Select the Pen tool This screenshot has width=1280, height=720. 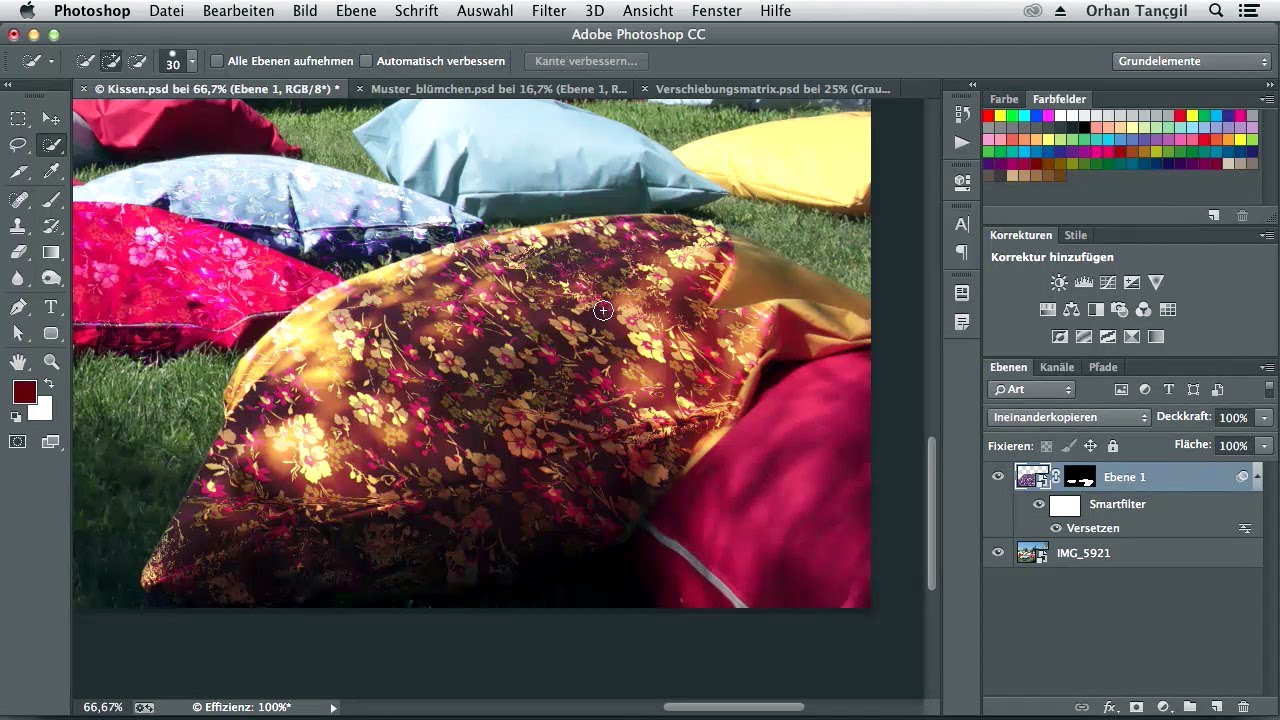tap(18, 307)
